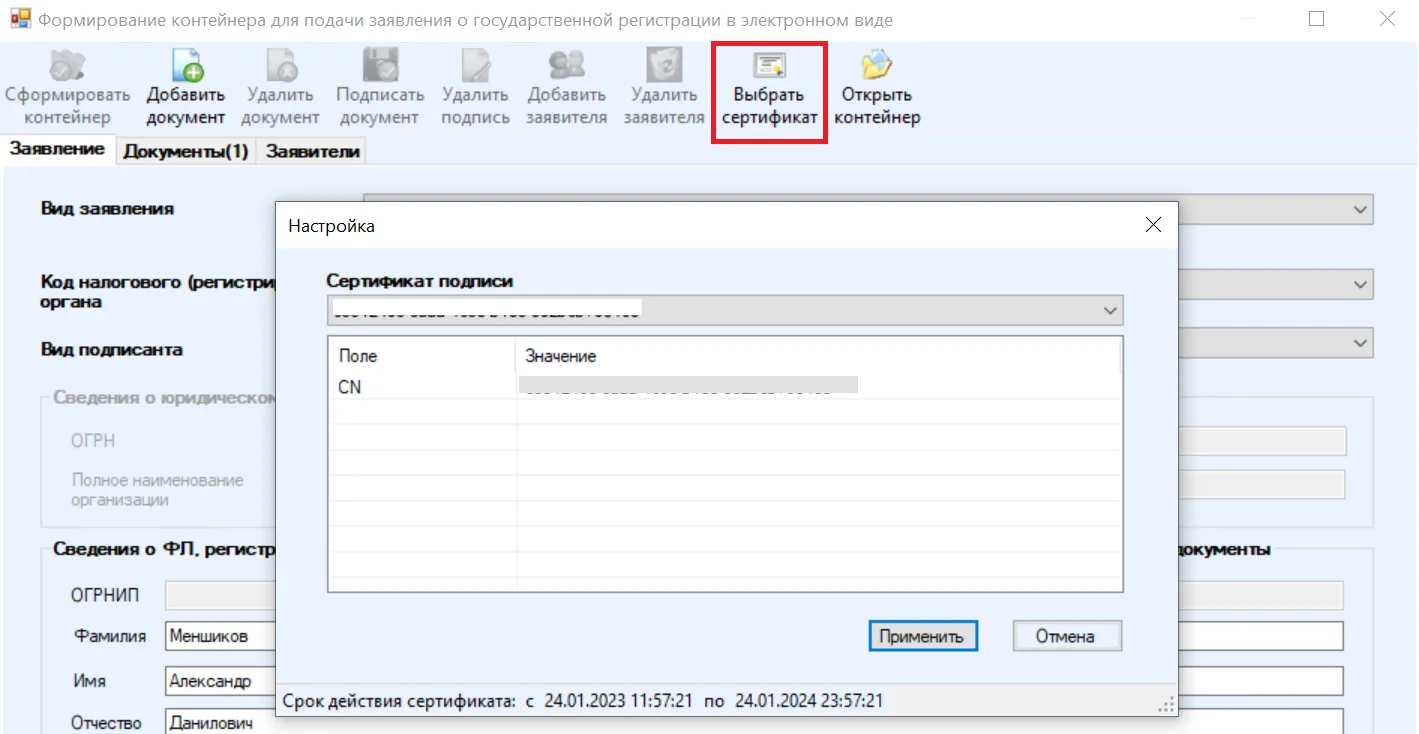
Task: Open the Код налогового органа dropdown
Action: tap(1359, 284)
